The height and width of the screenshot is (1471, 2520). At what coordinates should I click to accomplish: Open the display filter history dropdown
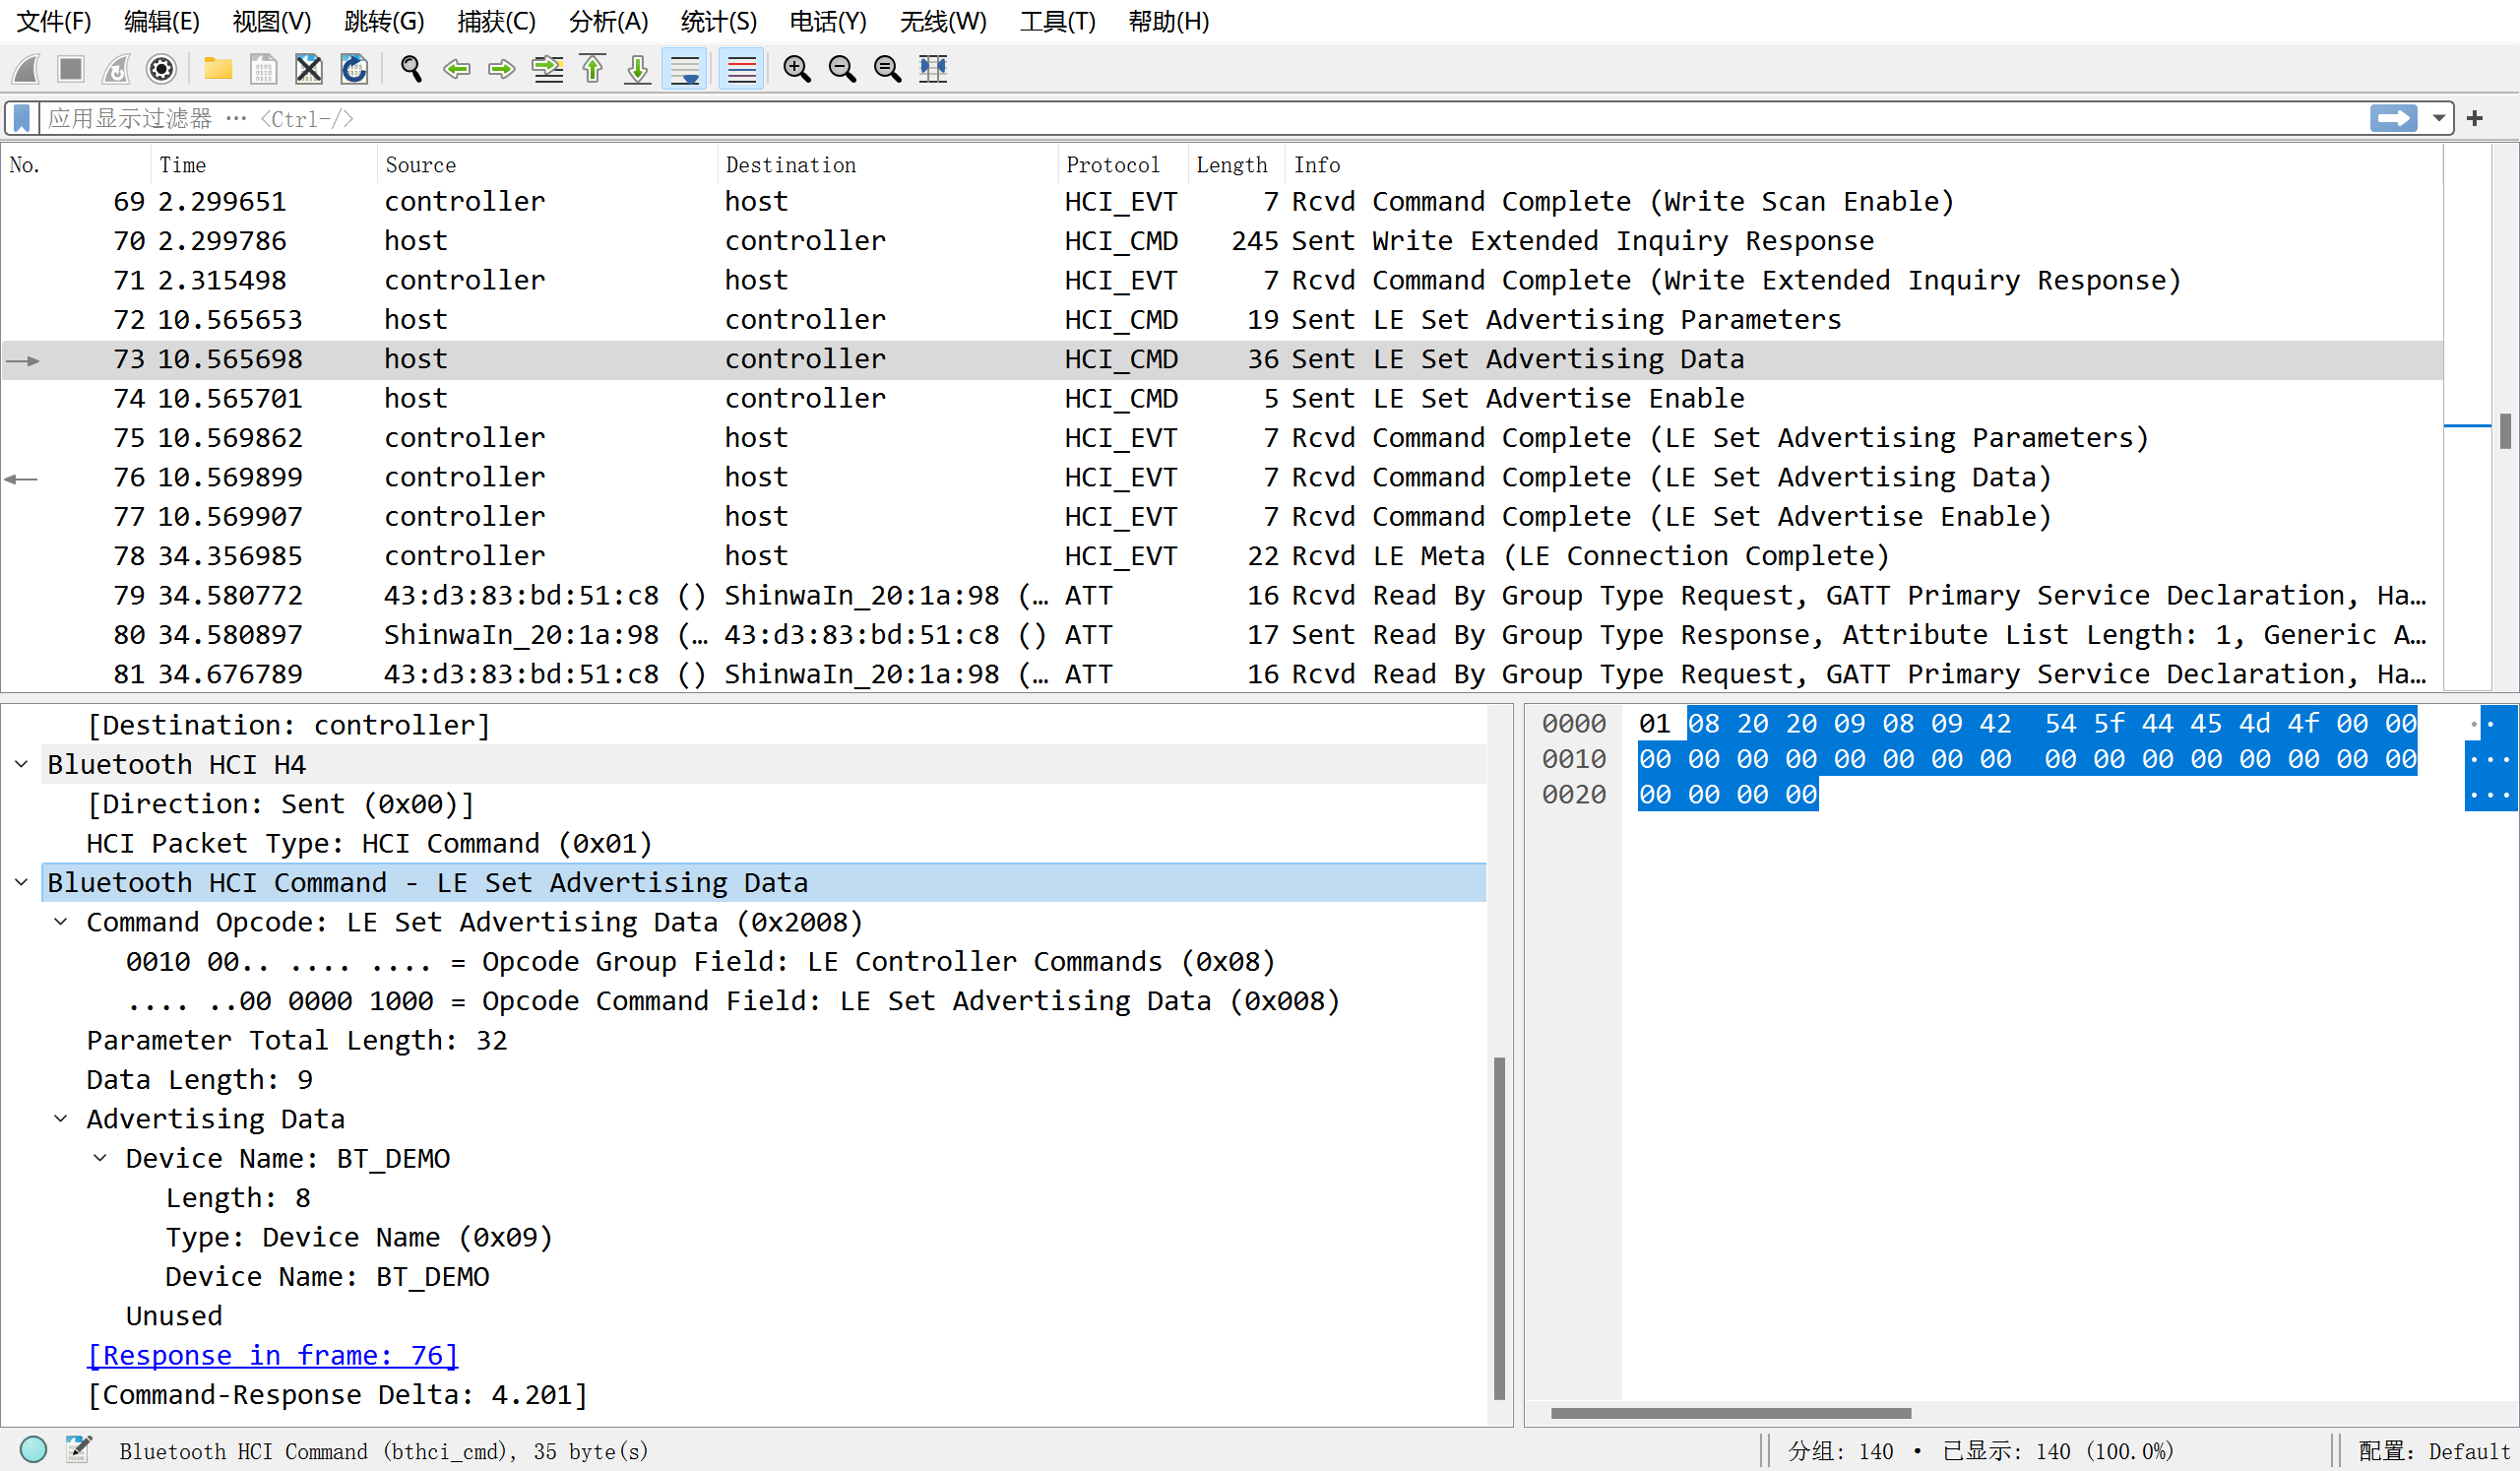click(x=2439, y=118)
